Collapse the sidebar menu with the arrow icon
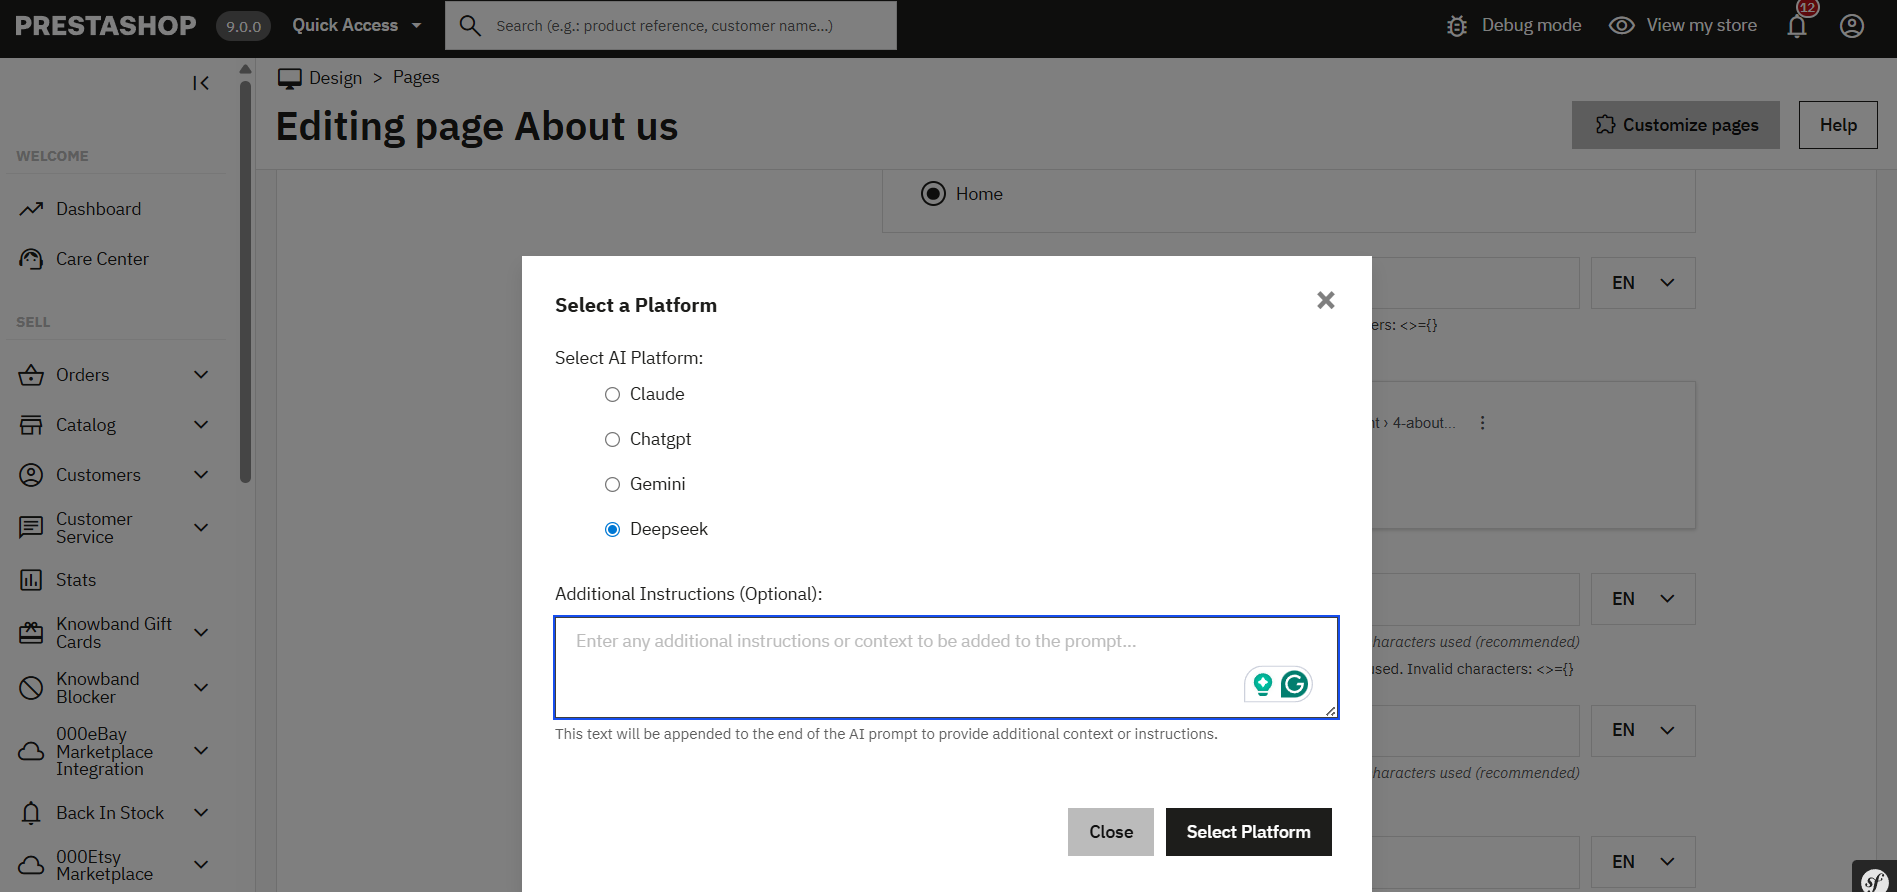 [x=201, y=83]
